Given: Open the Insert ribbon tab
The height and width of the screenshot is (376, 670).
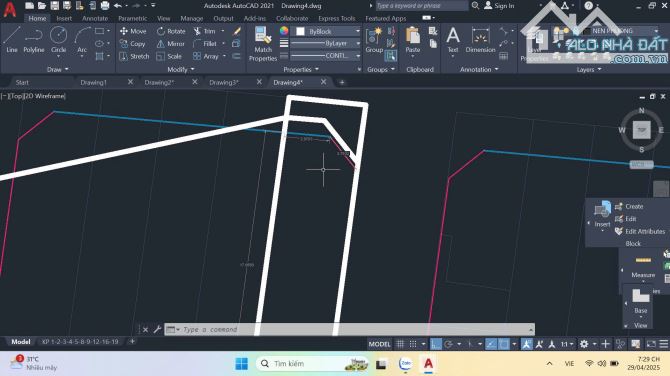Looking at the screenshot, I should tap(64, 18).
